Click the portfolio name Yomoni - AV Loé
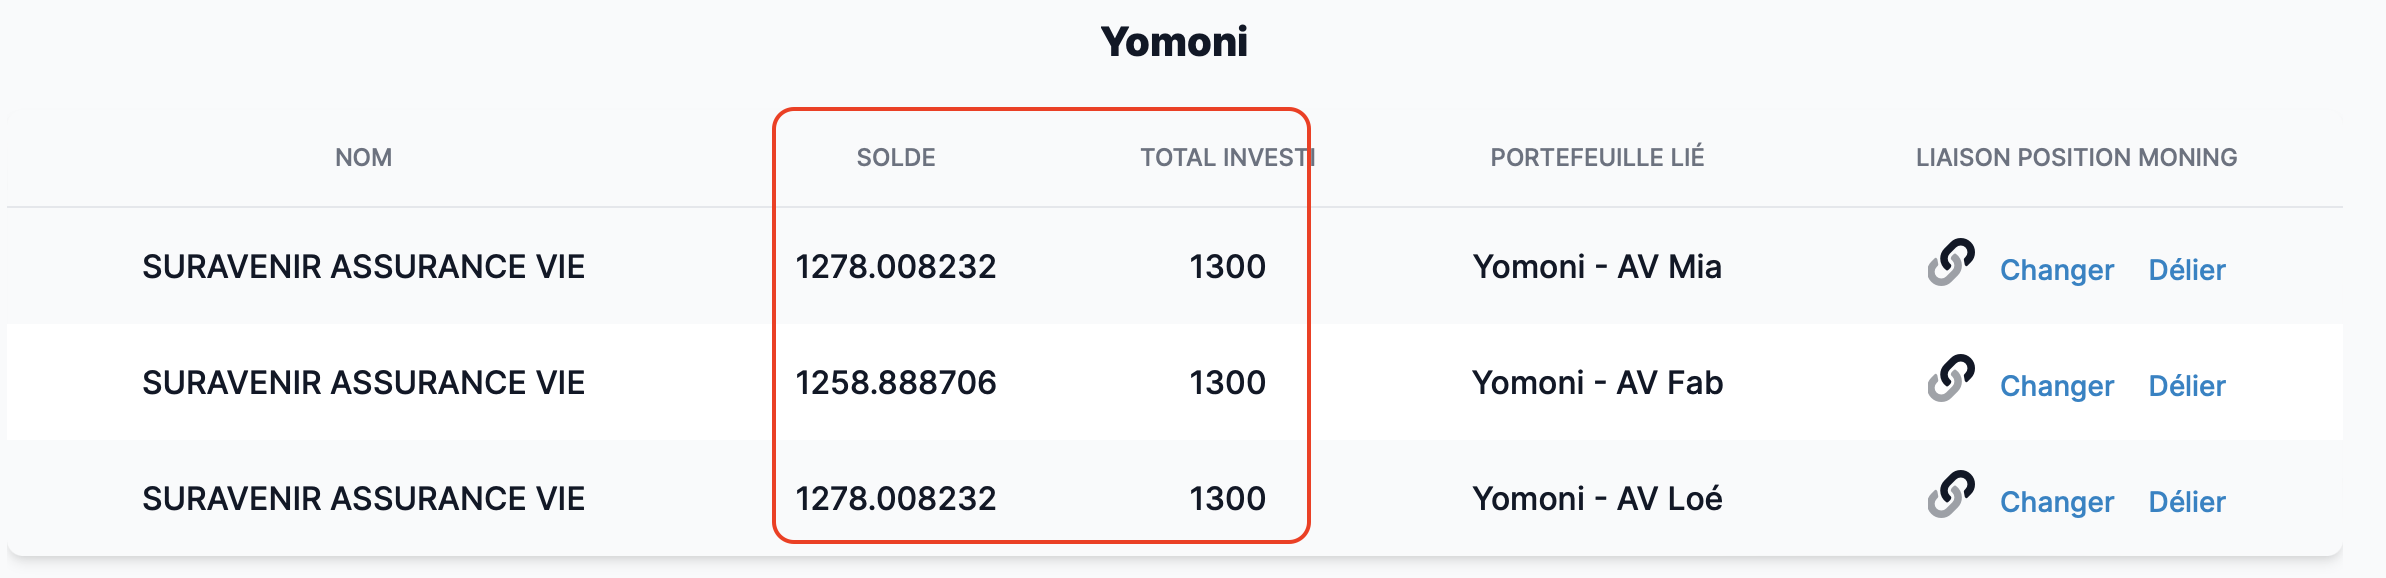The width and height of the screenshot is (2386, 578). (x=1597, y=499)
